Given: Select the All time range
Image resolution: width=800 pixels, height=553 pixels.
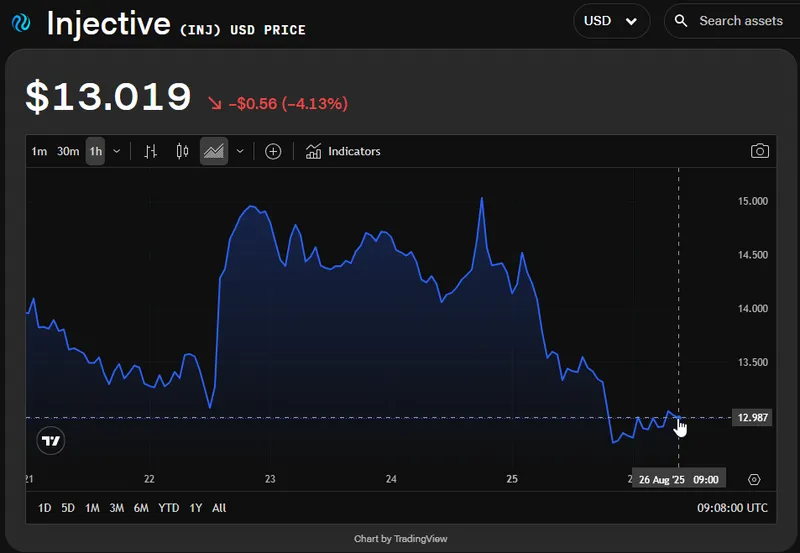Looking at the screenshot, I should (219, 508).
